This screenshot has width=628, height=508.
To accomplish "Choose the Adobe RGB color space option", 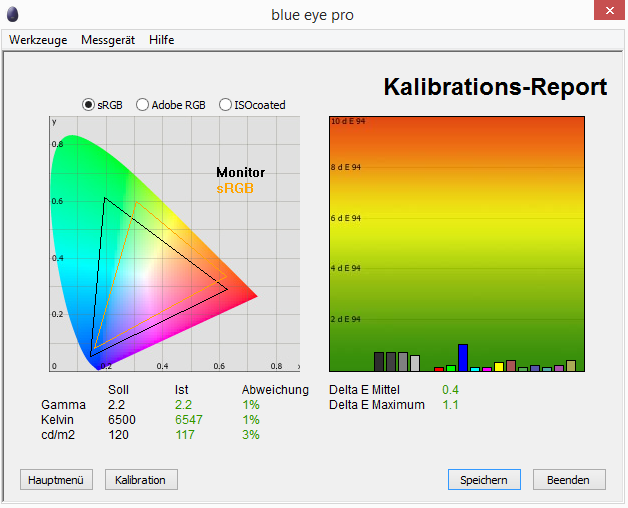I will pyautogui.click(x=143, y=105).
